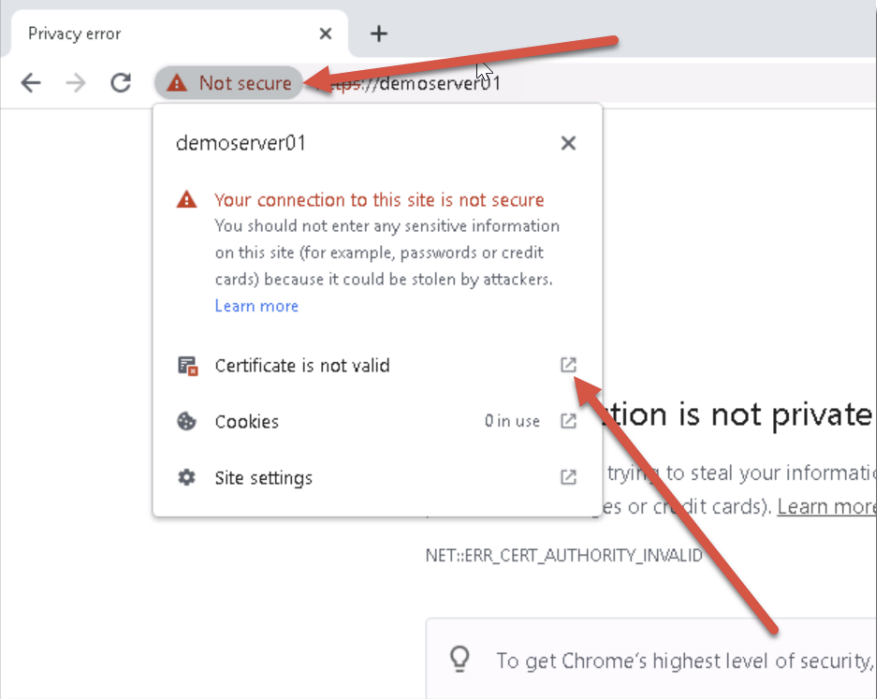Open the Learn more link in the popup

(257, 306)
